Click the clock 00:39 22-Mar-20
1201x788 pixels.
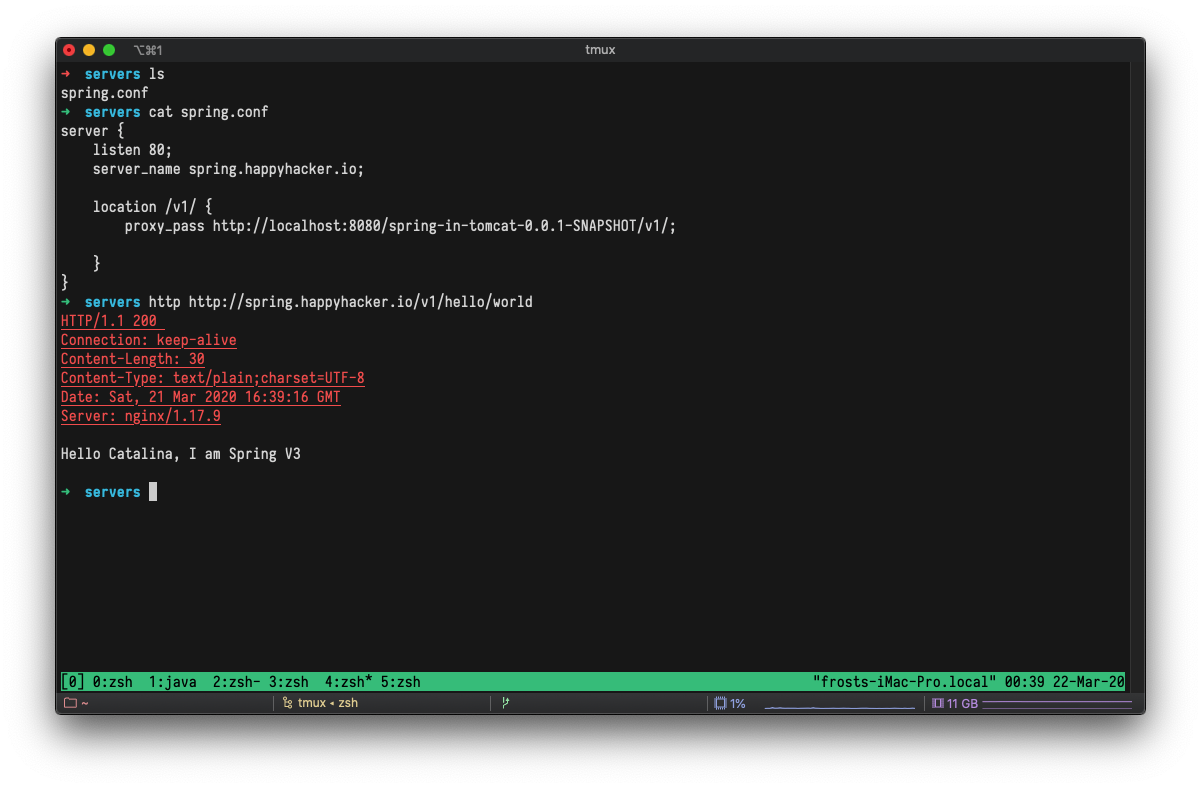1065,682
